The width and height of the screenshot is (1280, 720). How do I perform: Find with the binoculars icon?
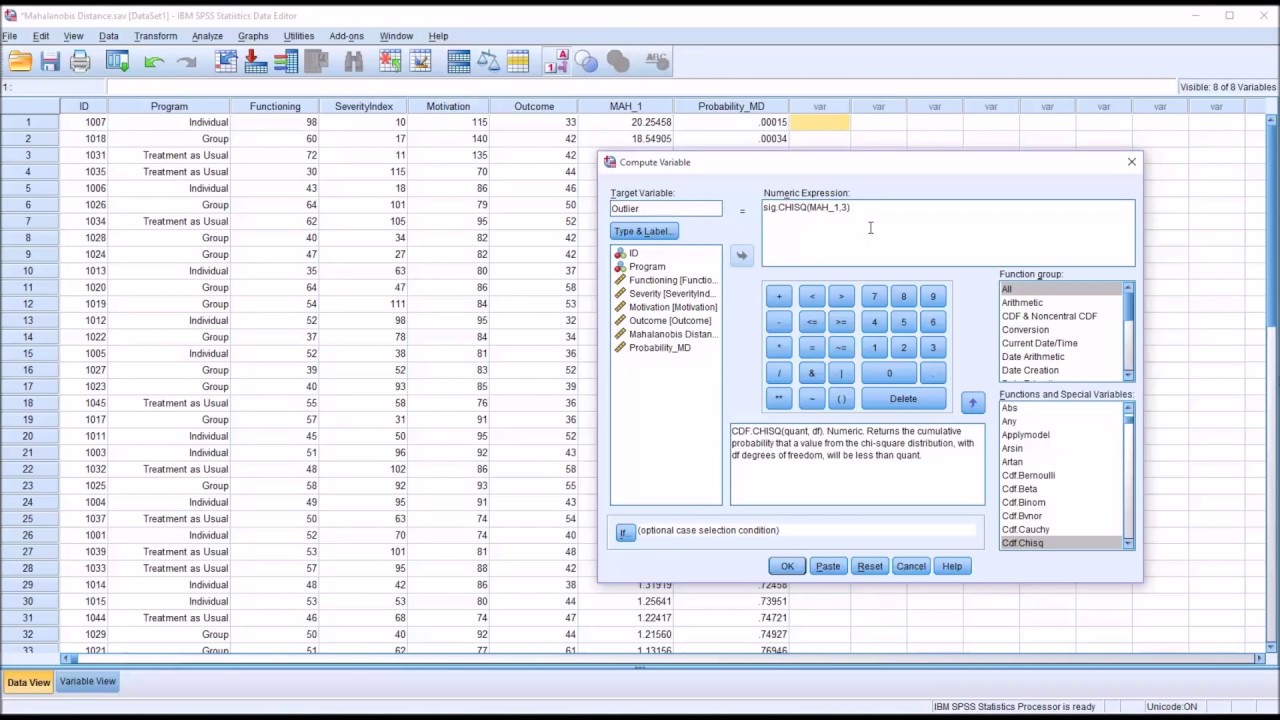pos(353,62)
